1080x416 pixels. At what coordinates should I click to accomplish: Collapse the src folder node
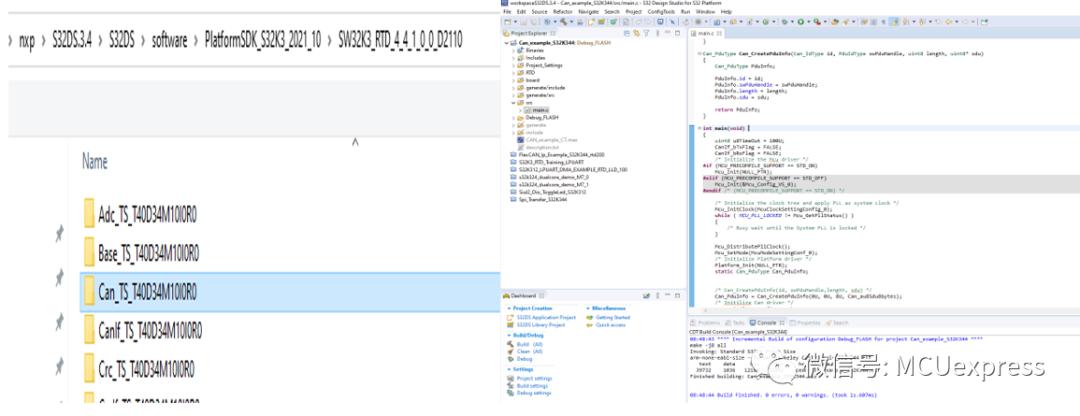[513, 103]
